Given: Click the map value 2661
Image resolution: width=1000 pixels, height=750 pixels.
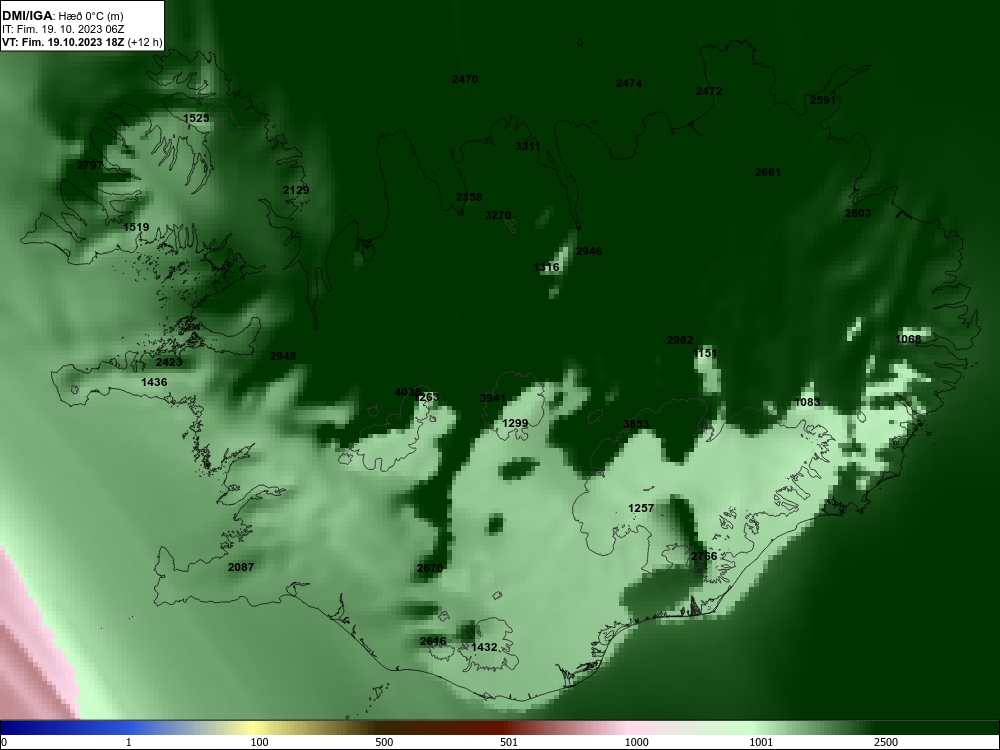Looking at the screenshot, I should [768, 172].
